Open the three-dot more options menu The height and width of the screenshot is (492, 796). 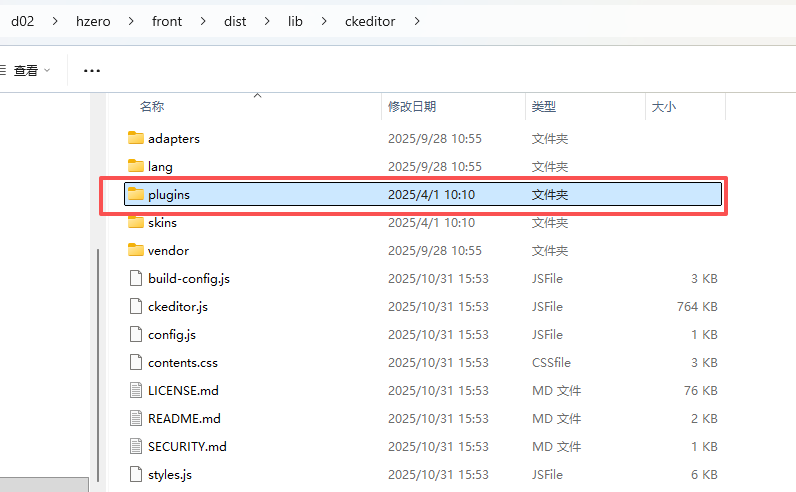92,70
